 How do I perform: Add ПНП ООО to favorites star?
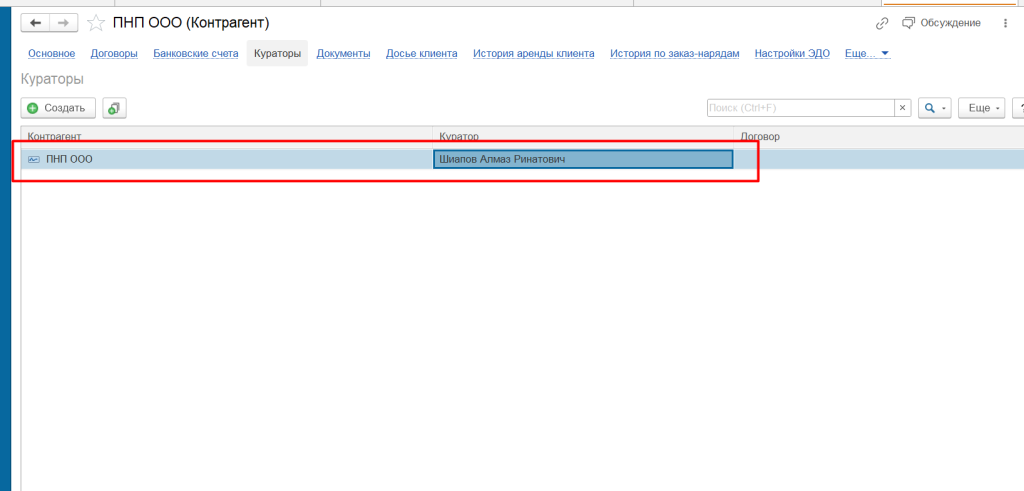click(x=96, y=24)
